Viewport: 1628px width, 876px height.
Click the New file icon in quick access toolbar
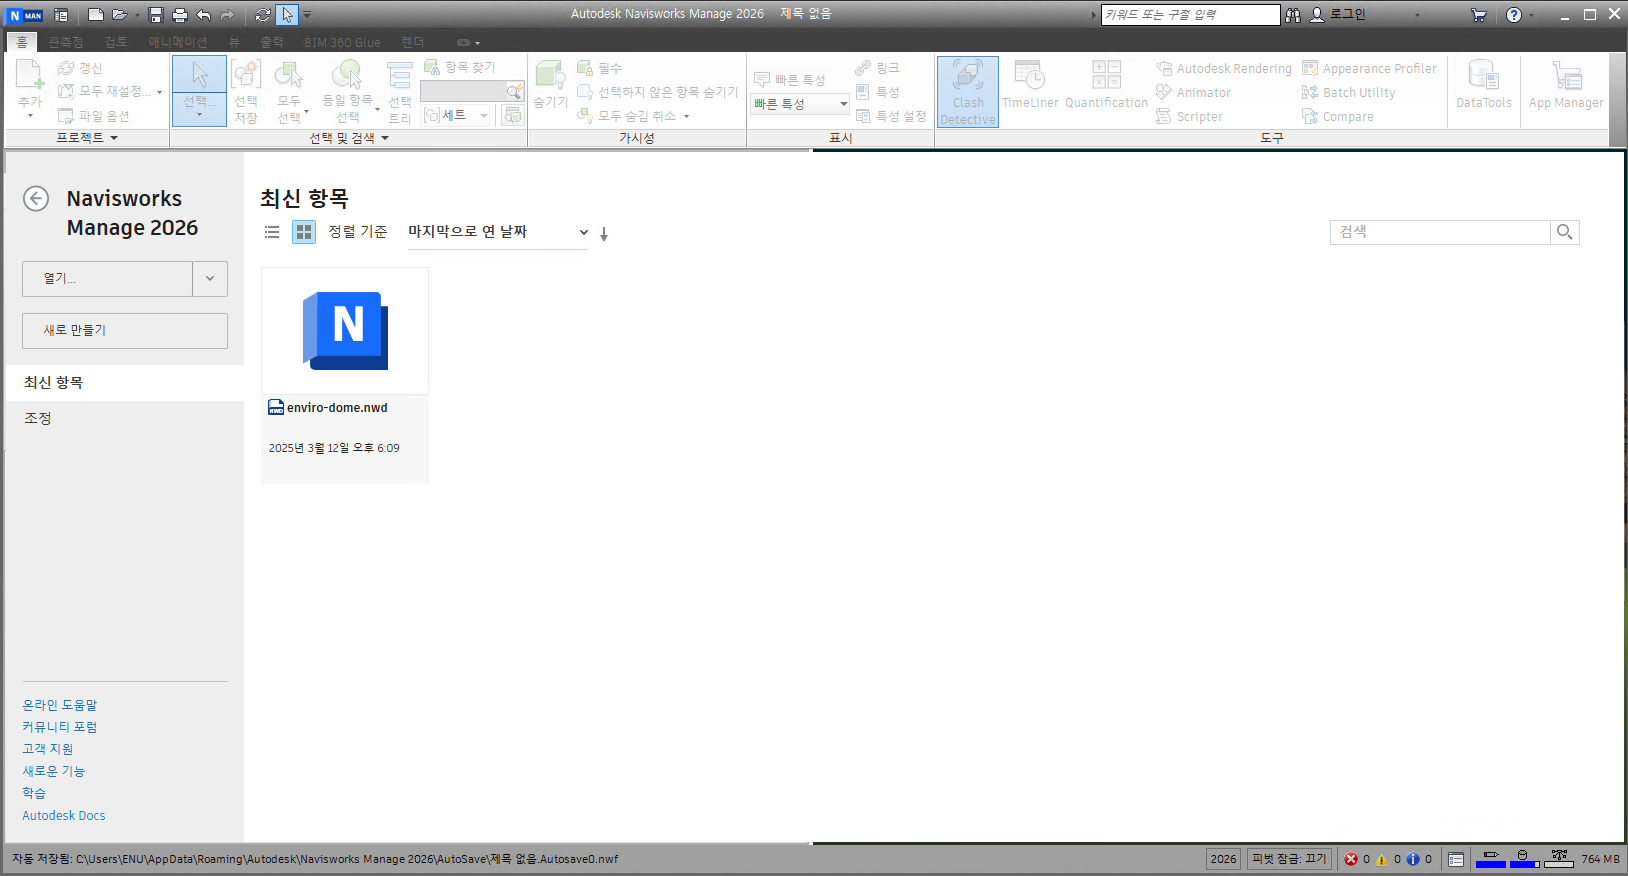[x=96, y=15]
